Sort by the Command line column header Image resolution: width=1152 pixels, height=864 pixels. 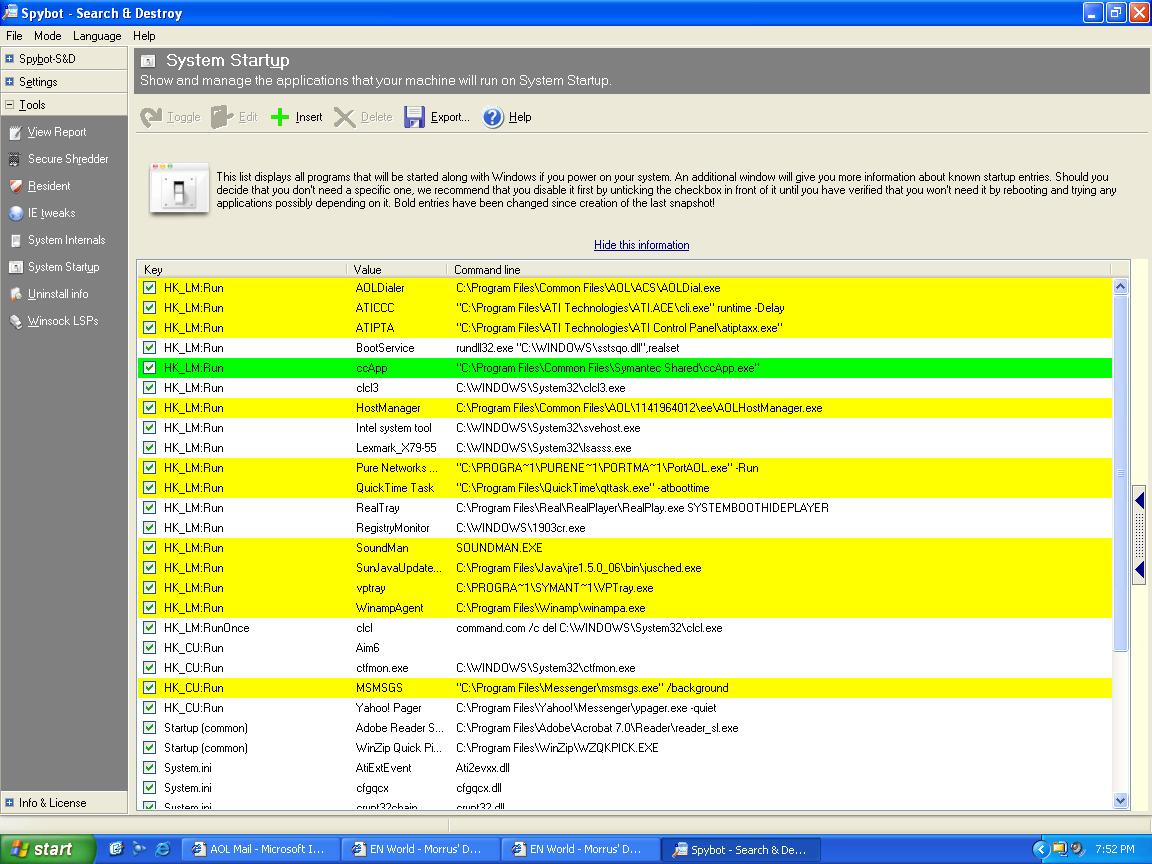[780, 270]
